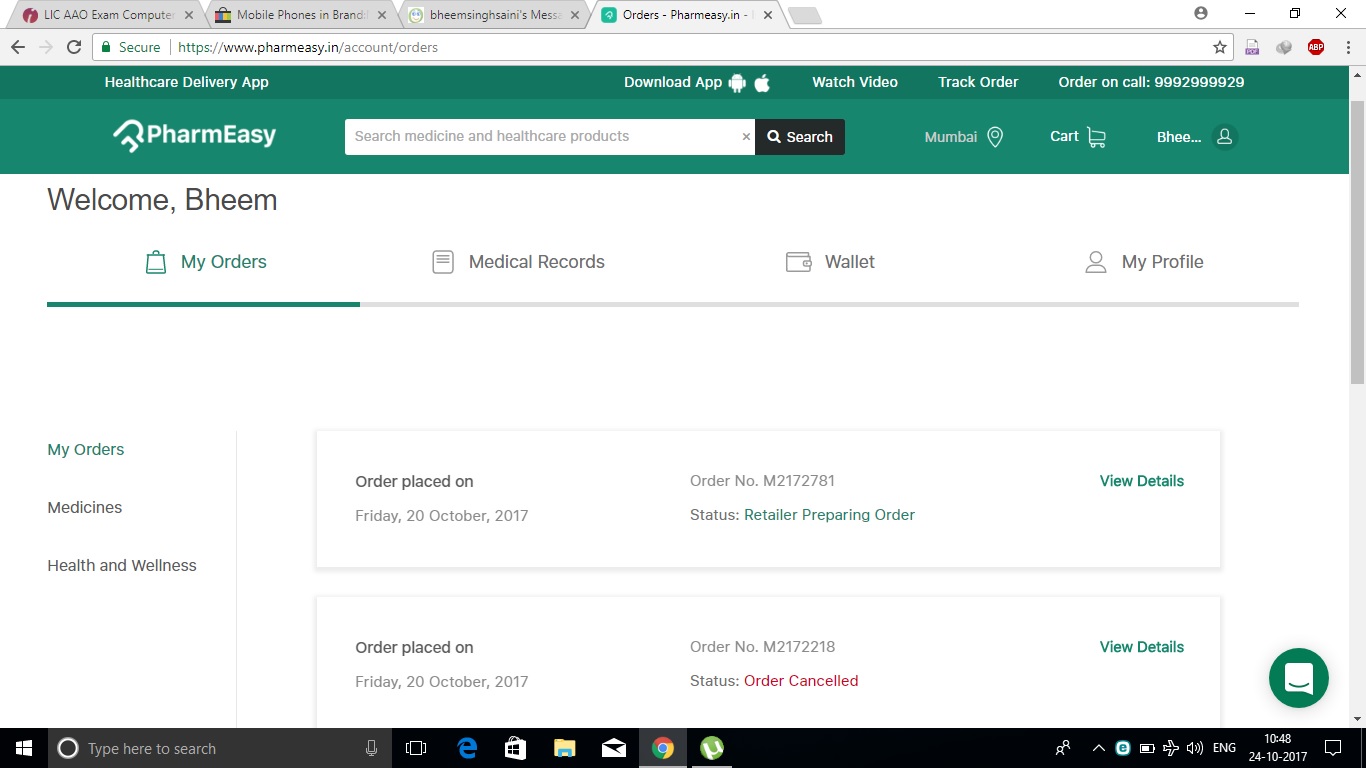Switch to the LIC AAO Exam browser tab
1366x768 pixels.
tap(108, 15)
